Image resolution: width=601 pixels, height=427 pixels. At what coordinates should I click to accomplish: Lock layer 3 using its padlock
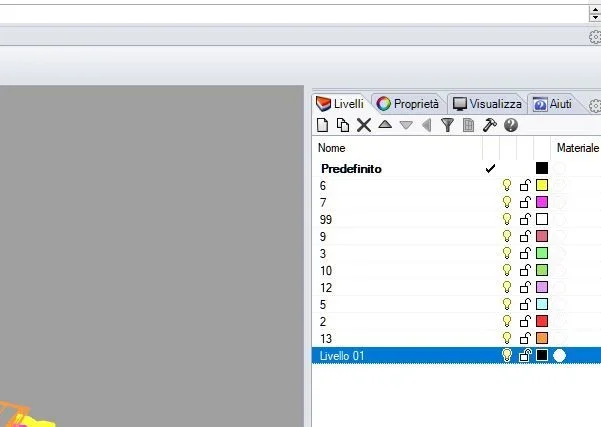tap(524, 253)
